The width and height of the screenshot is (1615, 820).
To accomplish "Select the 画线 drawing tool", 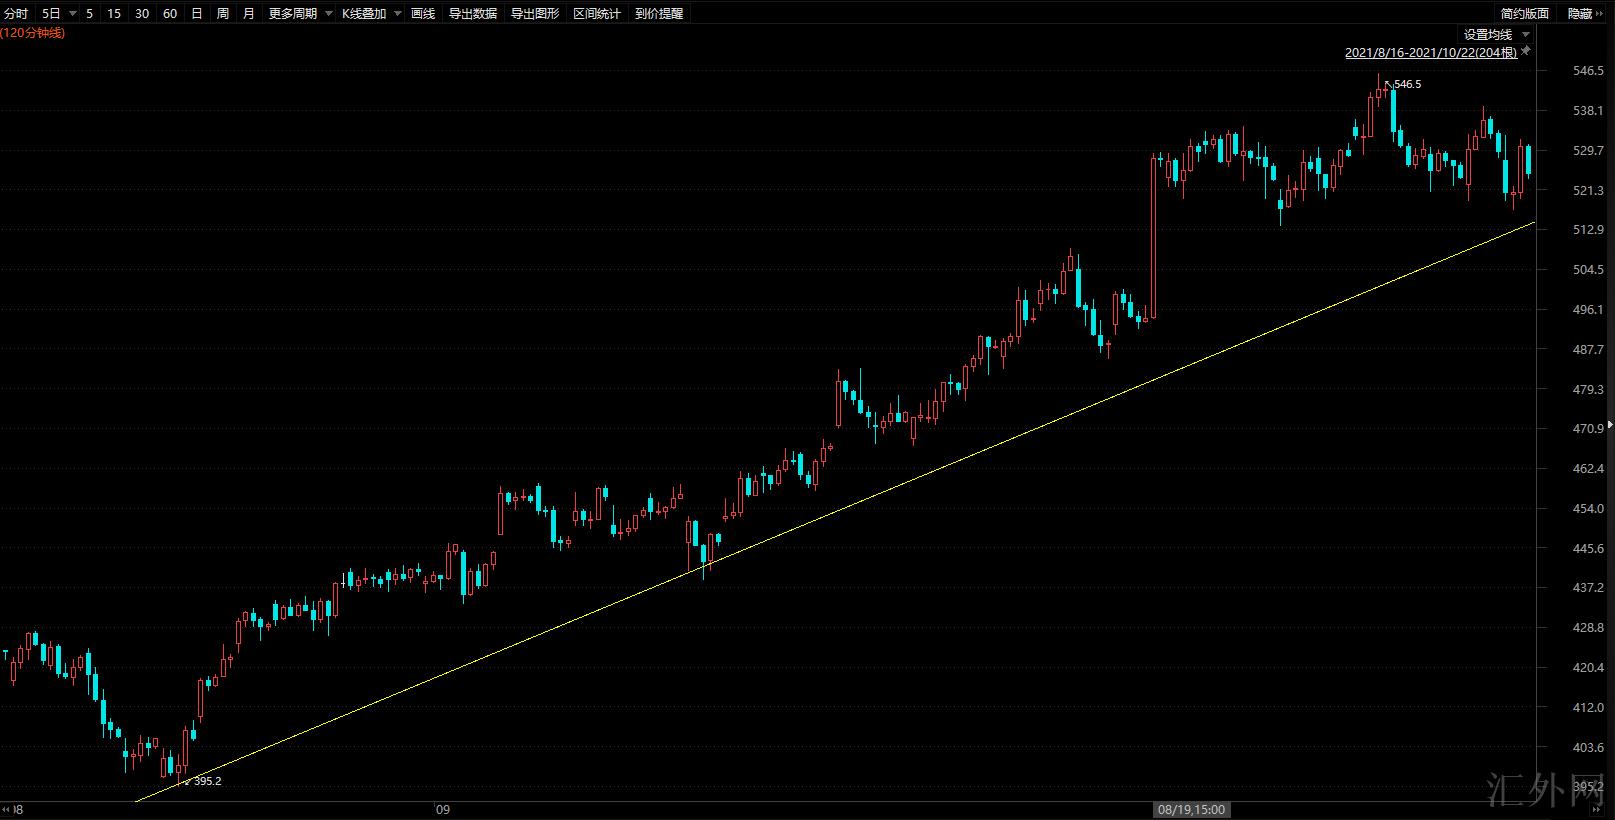I will click(423, 14).
